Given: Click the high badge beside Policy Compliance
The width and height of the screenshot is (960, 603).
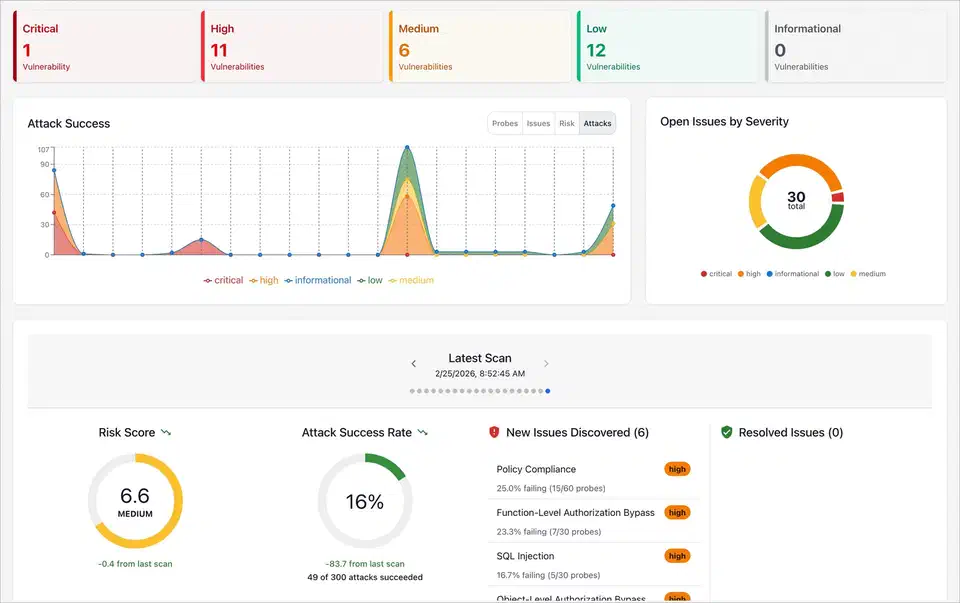Looking at the screenshot, I should (x=677, y=469).
